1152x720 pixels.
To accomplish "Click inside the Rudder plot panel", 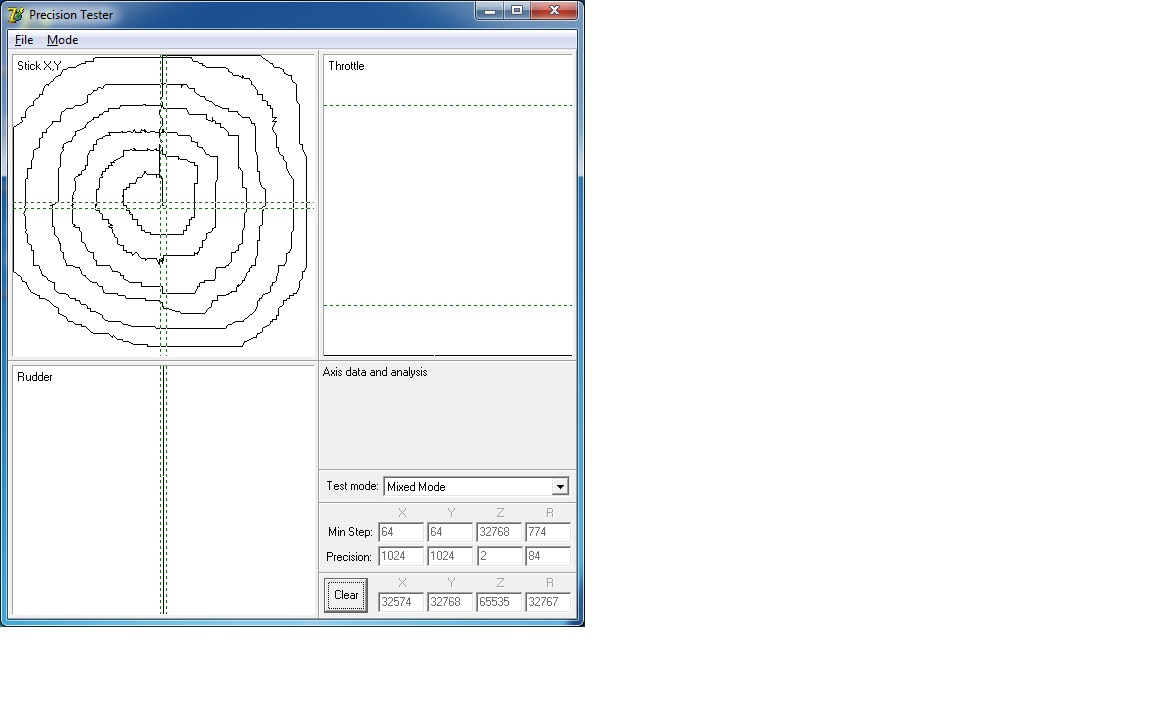I will click(164, 490).
